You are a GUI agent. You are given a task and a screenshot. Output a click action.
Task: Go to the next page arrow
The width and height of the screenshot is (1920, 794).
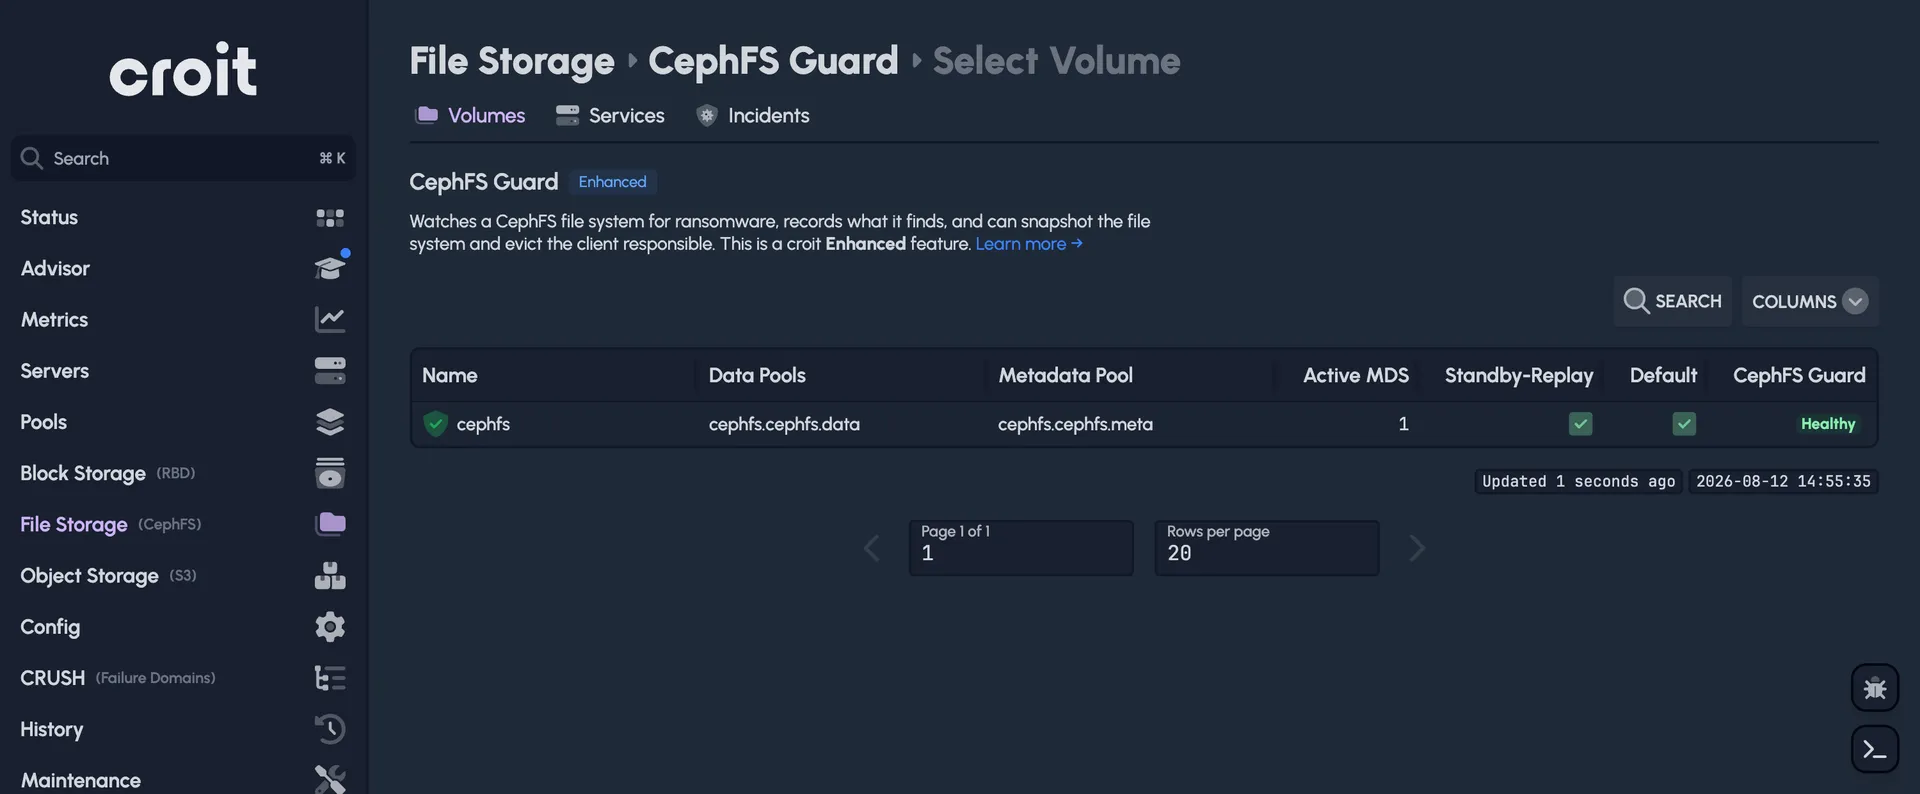pos(1417,548)
